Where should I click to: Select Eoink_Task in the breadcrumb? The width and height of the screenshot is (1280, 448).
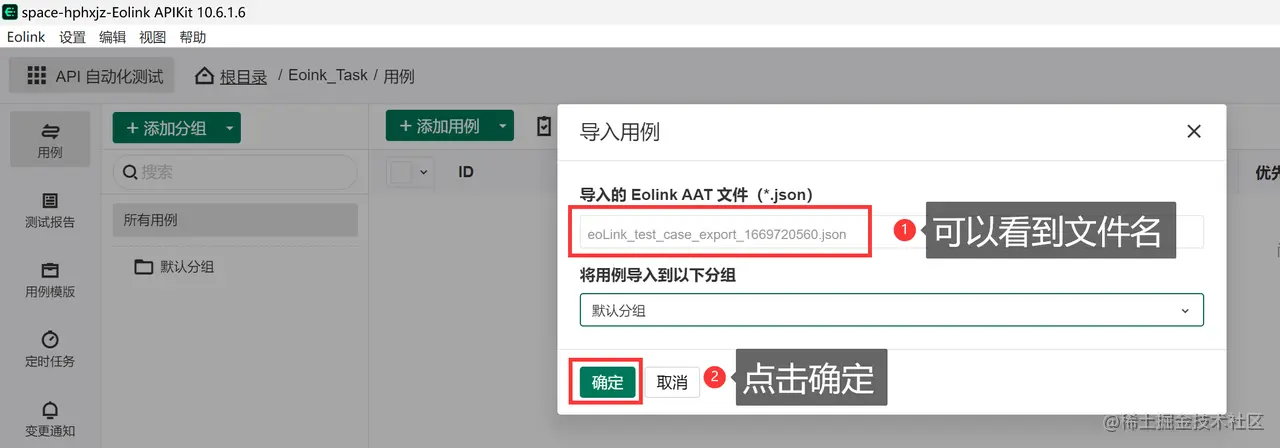328,76
